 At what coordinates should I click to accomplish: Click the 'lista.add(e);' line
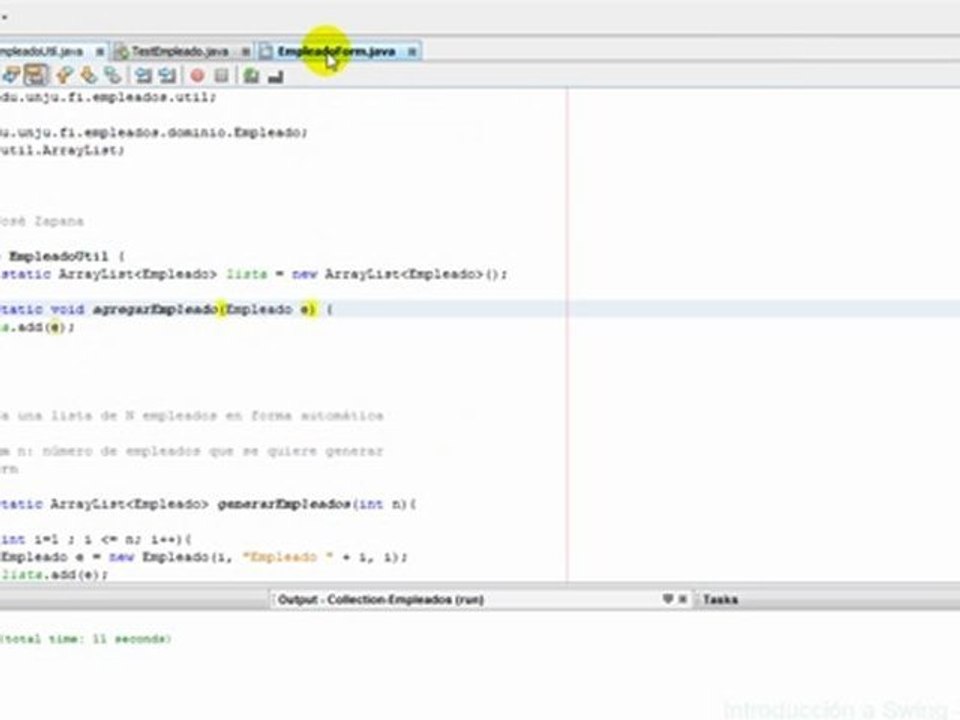pyautogui.click(x=54, y=575)
